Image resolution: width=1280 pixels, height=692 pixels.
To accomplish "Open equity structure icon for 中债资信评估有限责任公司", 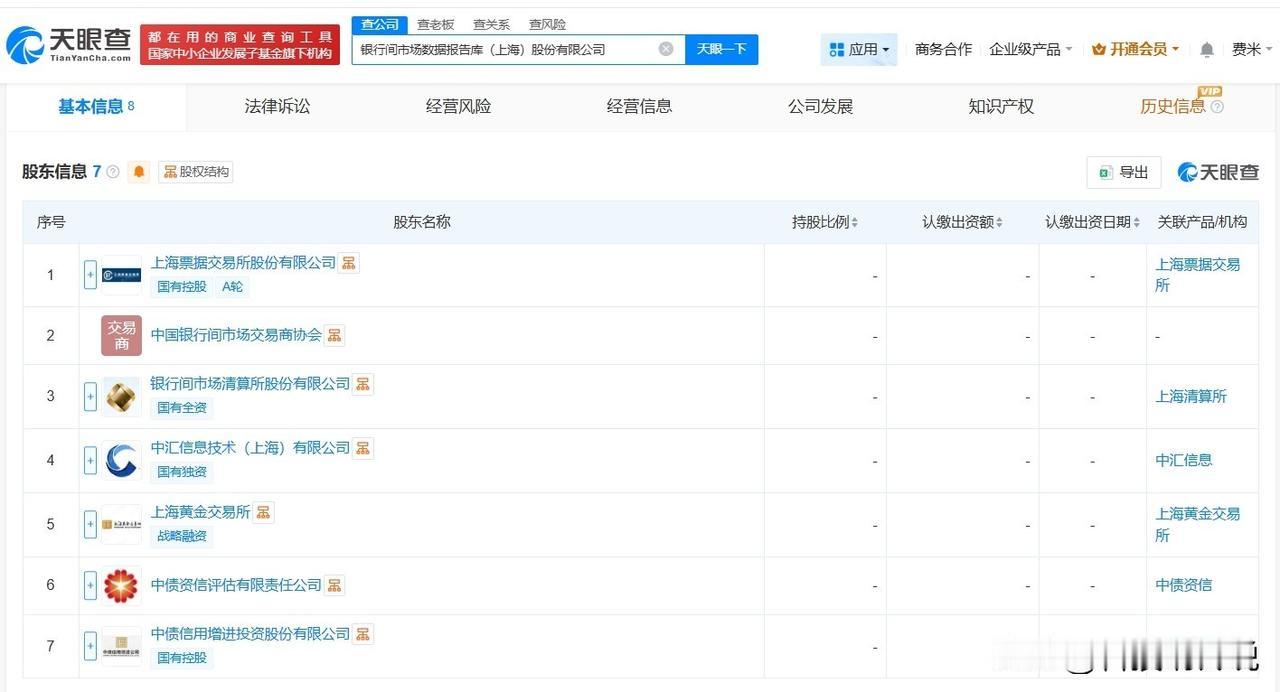I will coord(334,585).
